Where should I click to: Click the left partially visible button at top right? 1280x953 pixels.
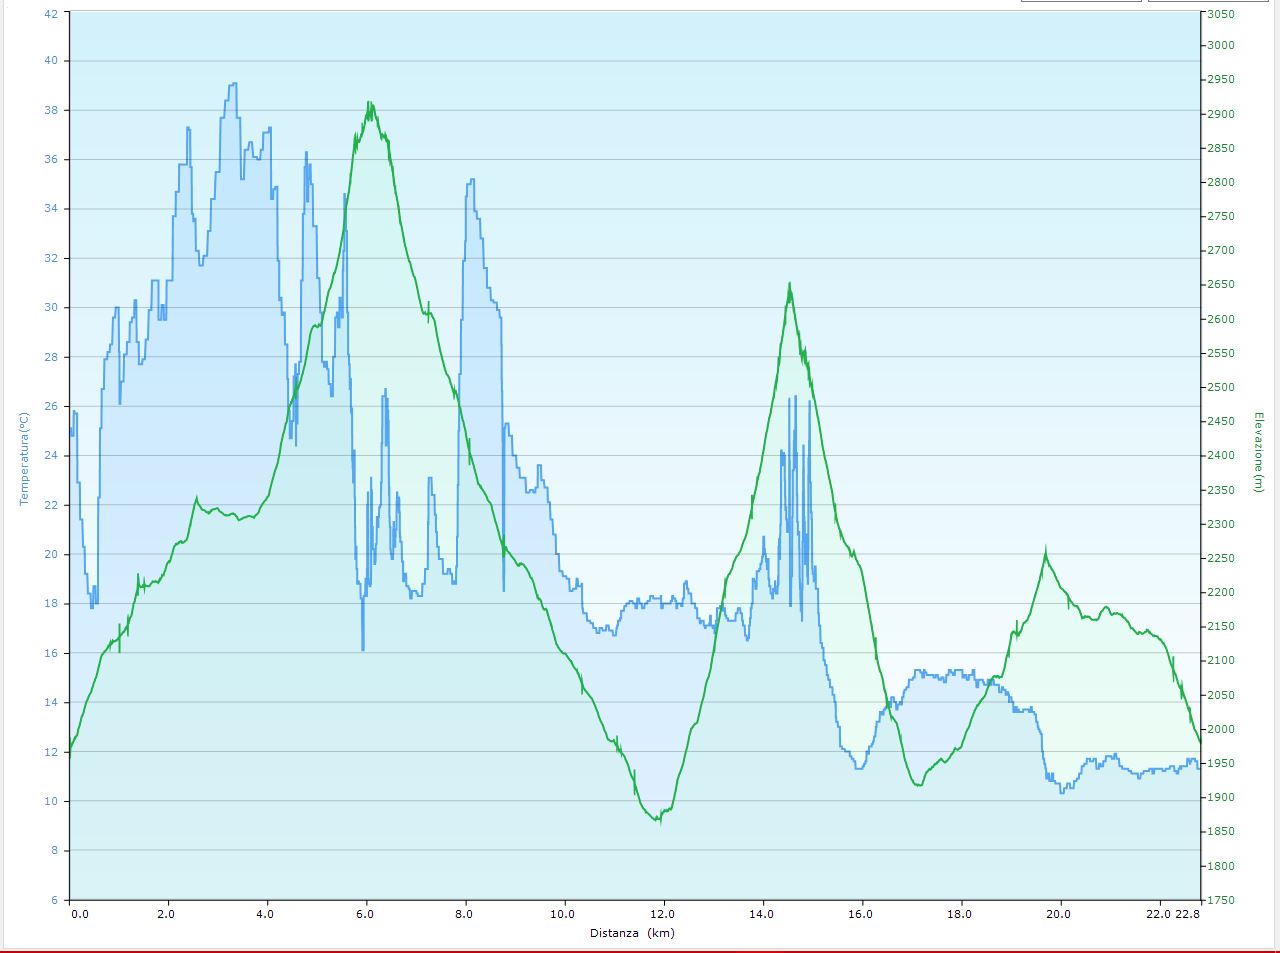point(1081,1)
